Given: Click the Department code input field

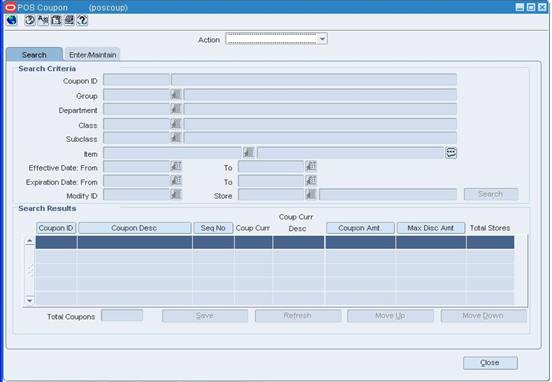Looking at the screenshot, I should point(136,109).
